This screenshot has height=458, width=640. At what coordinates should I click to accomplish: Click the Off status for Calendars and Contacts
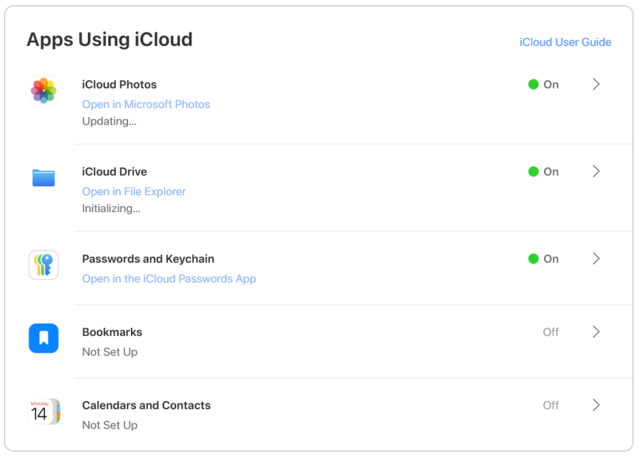coord(551,405)
